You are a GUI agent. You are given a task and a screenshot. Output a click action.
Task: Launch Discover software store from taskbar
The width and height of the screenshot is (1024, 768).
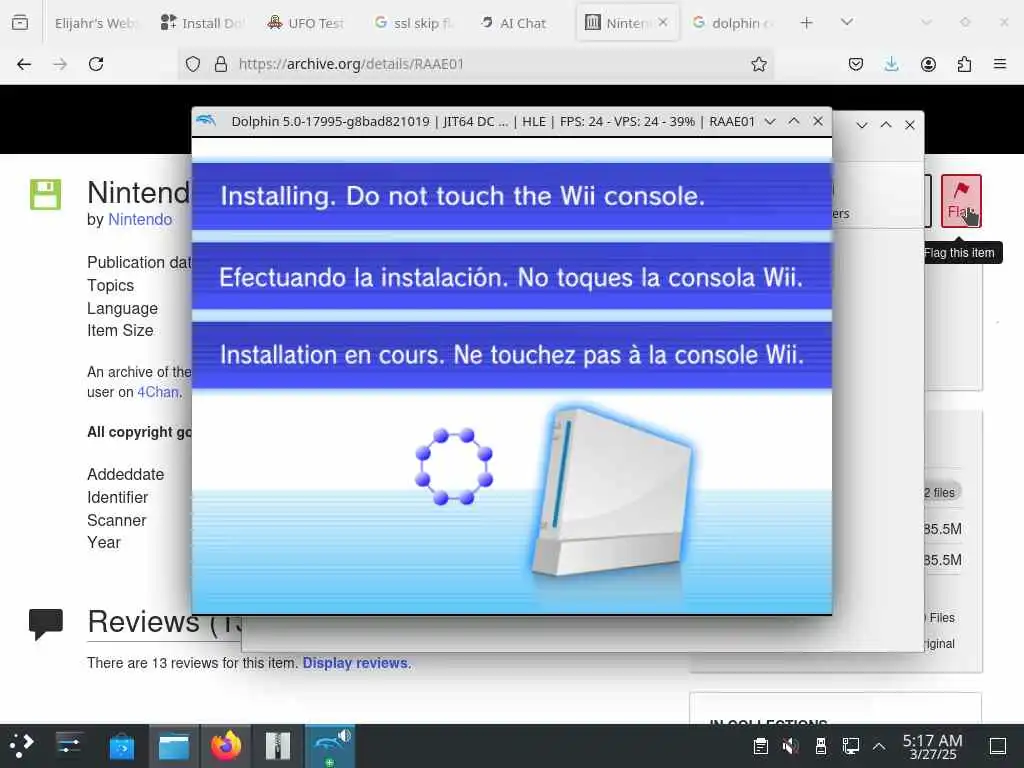click(x=121, y=746)
